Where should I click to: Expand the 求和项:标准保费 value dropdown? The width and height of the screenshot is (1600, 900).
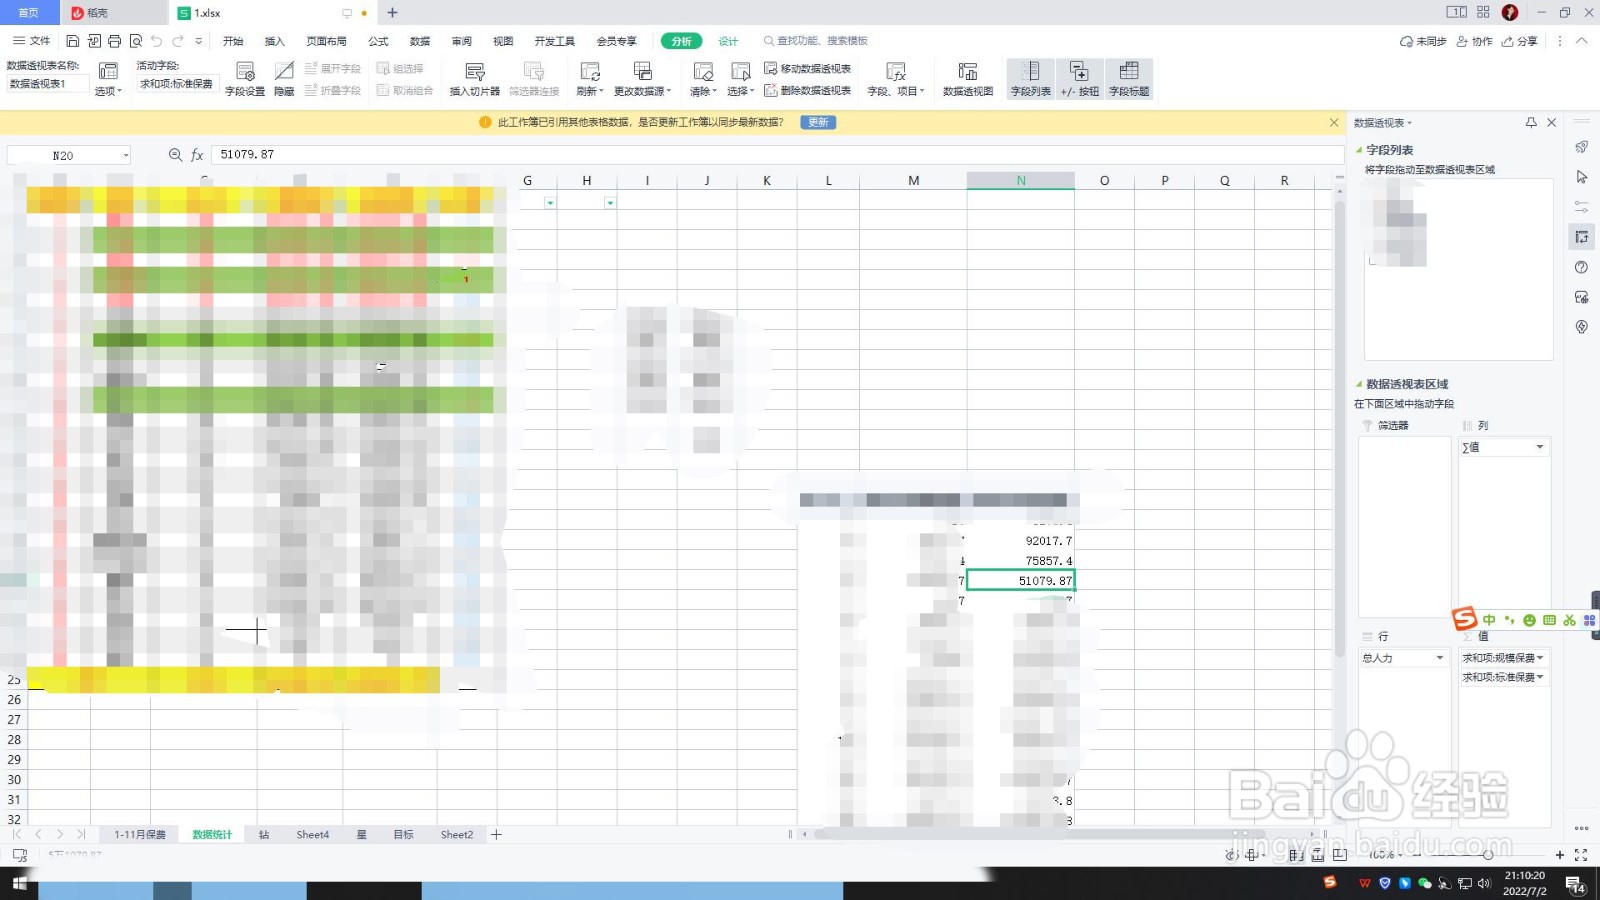click(x=1540, y=677)
